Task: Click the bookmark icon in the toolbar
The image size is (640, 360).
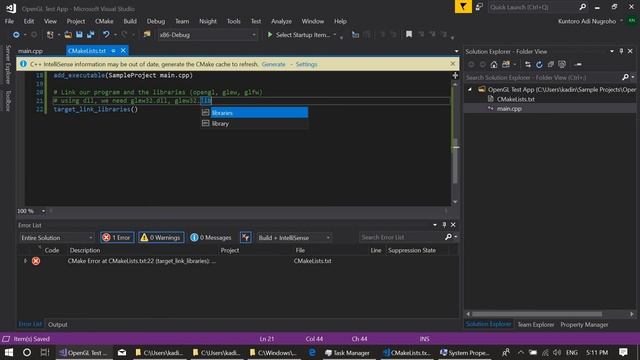Action: coord(409,35)
